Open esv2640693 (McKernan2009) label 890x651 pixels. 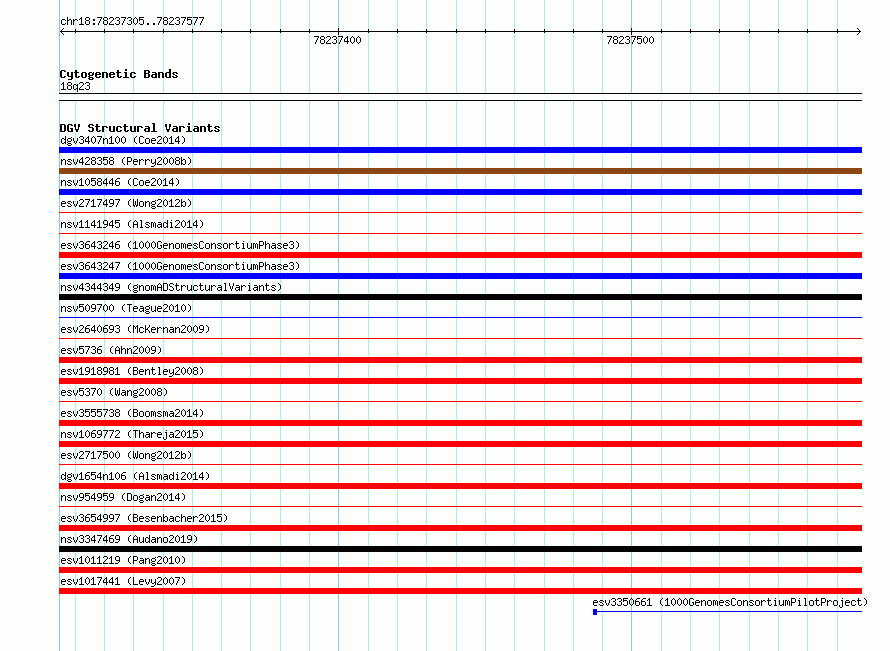point(135,329)
